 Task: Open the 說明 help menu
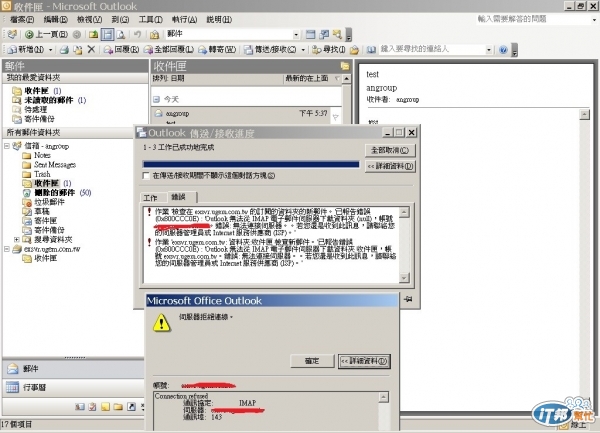pyautogui.click(x=219, y=19)
